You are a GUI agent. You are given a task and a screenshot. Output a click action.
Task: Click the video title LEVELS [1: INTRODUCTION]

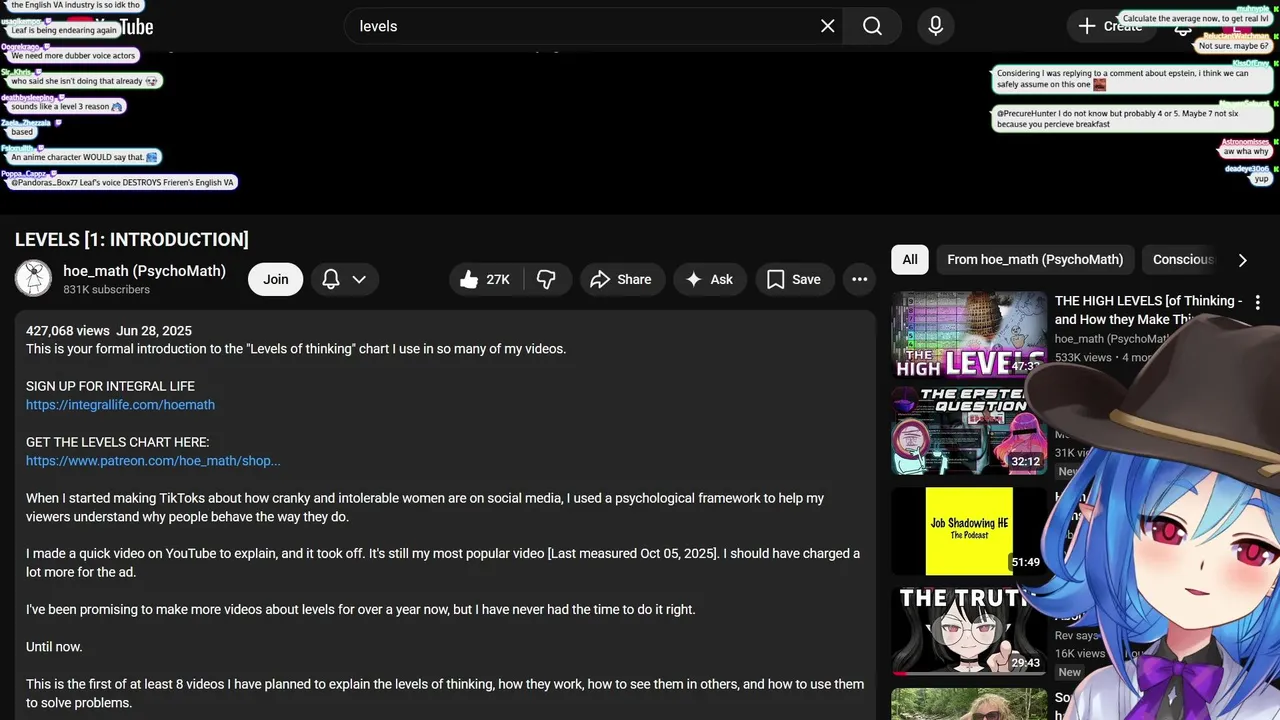[132, 239]
